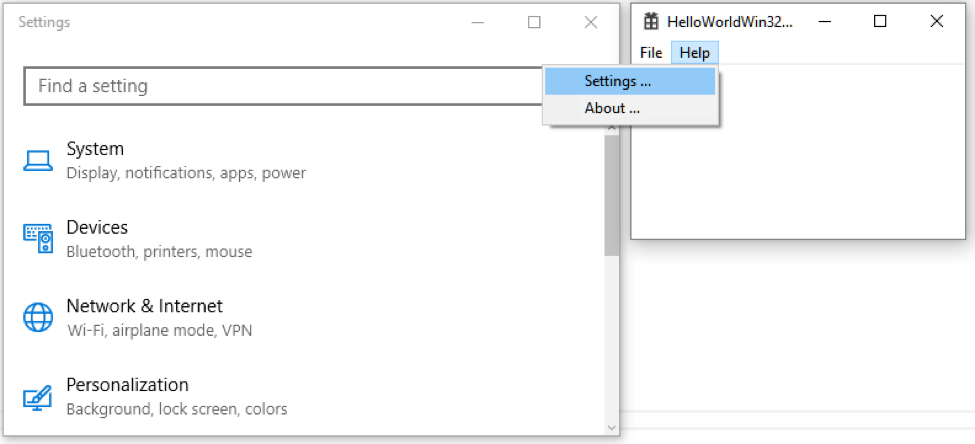975x444 pixels.
Task: Open the Network & Internet globe icon
Action: click(39, 317)
